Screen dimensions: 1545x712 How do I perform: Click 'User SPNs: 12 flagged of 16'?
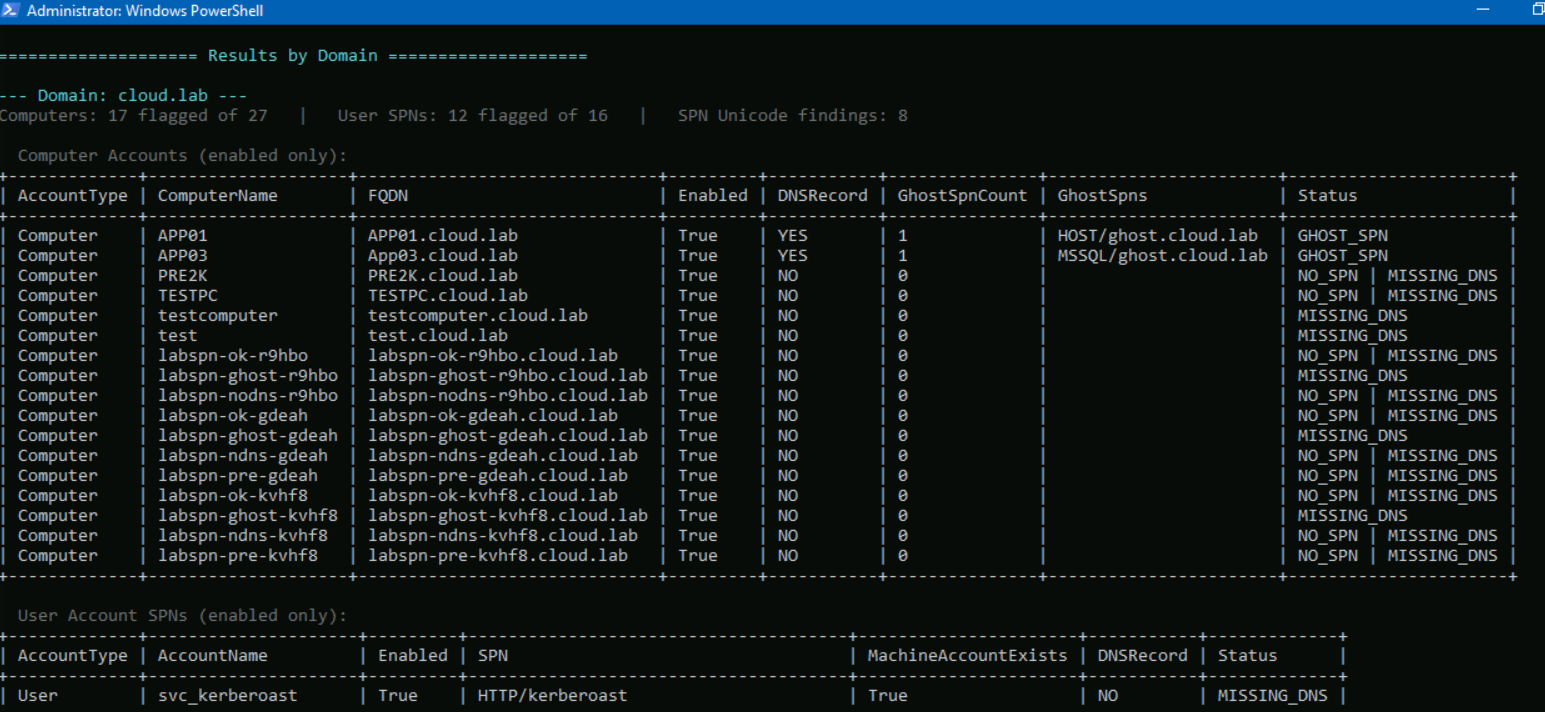472,116
